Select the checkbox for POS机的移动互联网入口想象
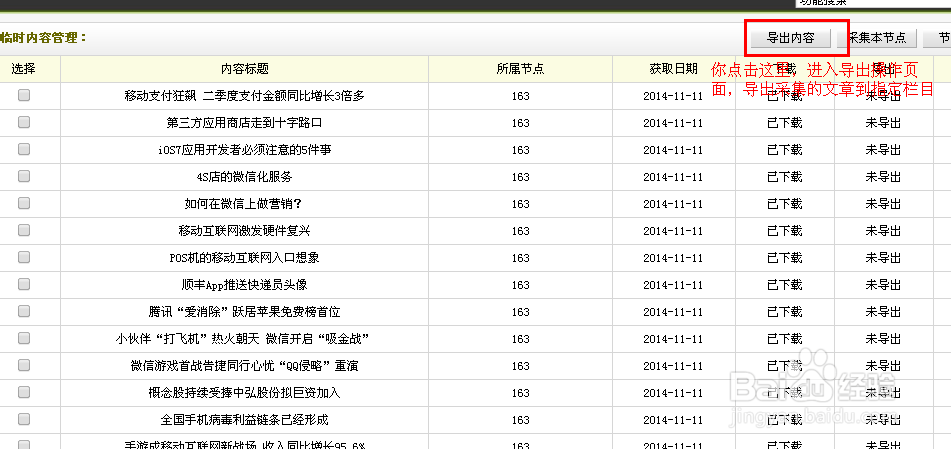This screenshot has width=951, height=449. pos(24,257)
